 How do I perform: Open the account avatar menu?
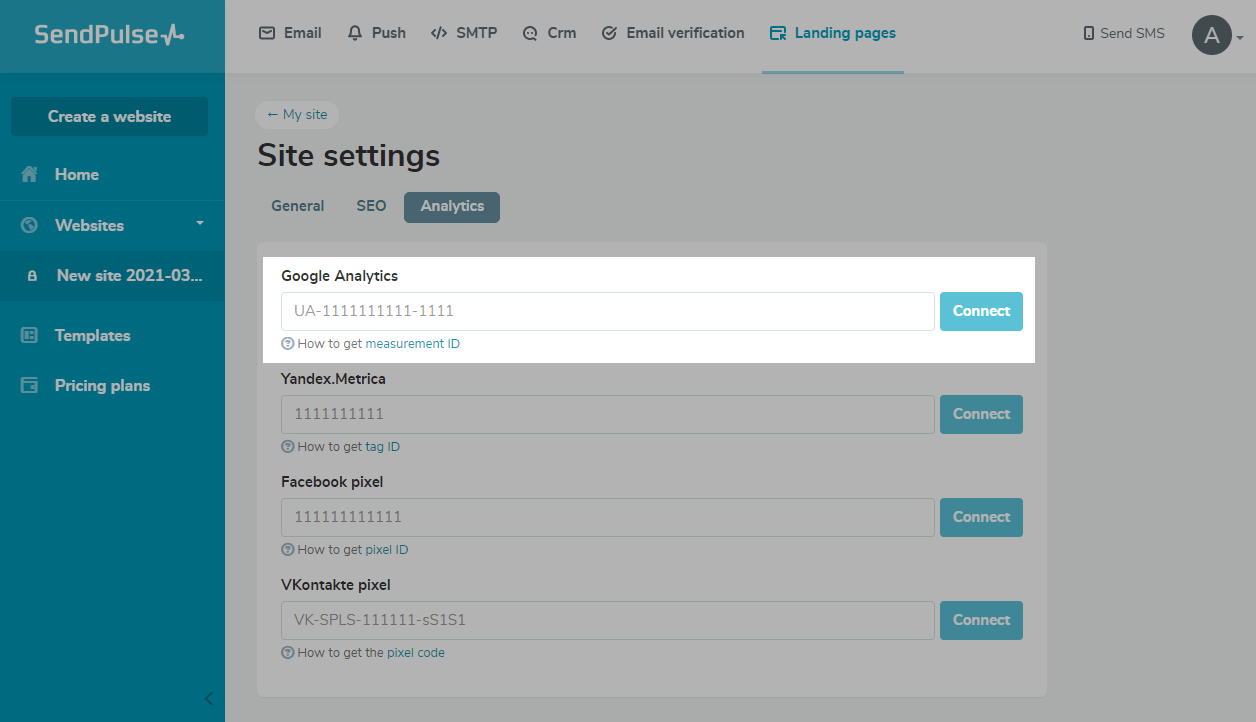tap(1212, 35)
